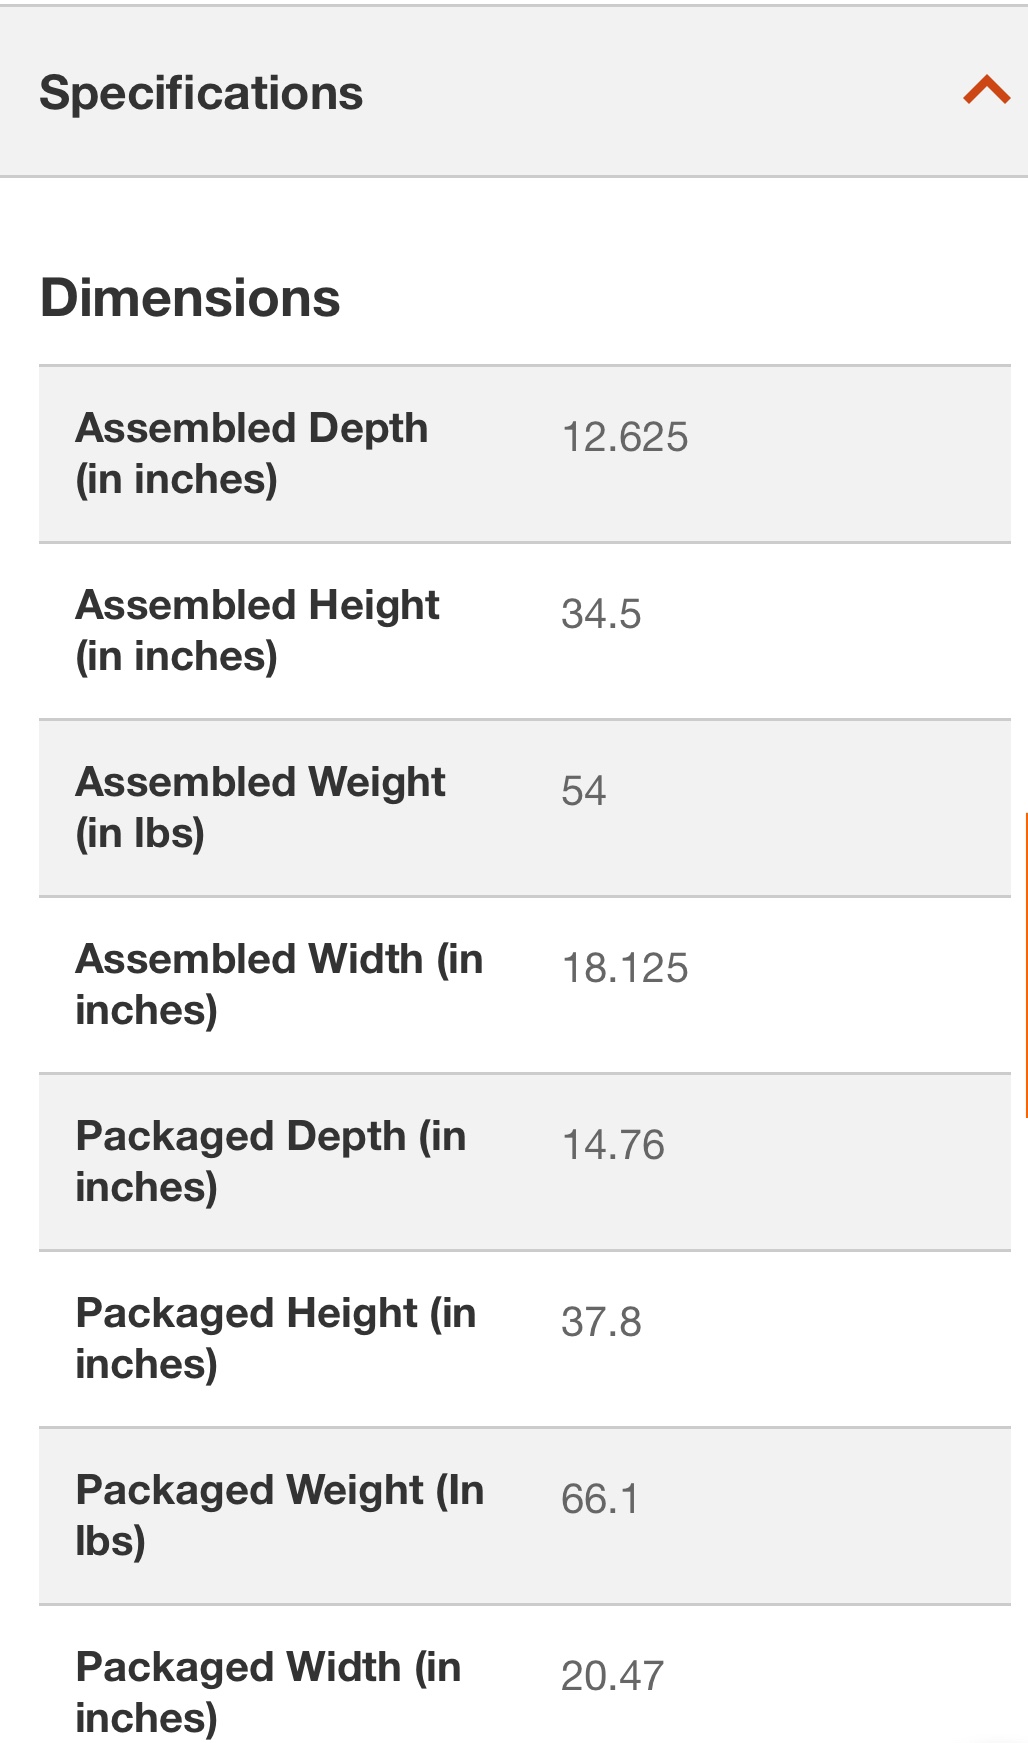Image resolution: width=1028 pixels, height=1743 pixels.
Task: Click the Assembled Width label
Action: [x=280, y=984]
